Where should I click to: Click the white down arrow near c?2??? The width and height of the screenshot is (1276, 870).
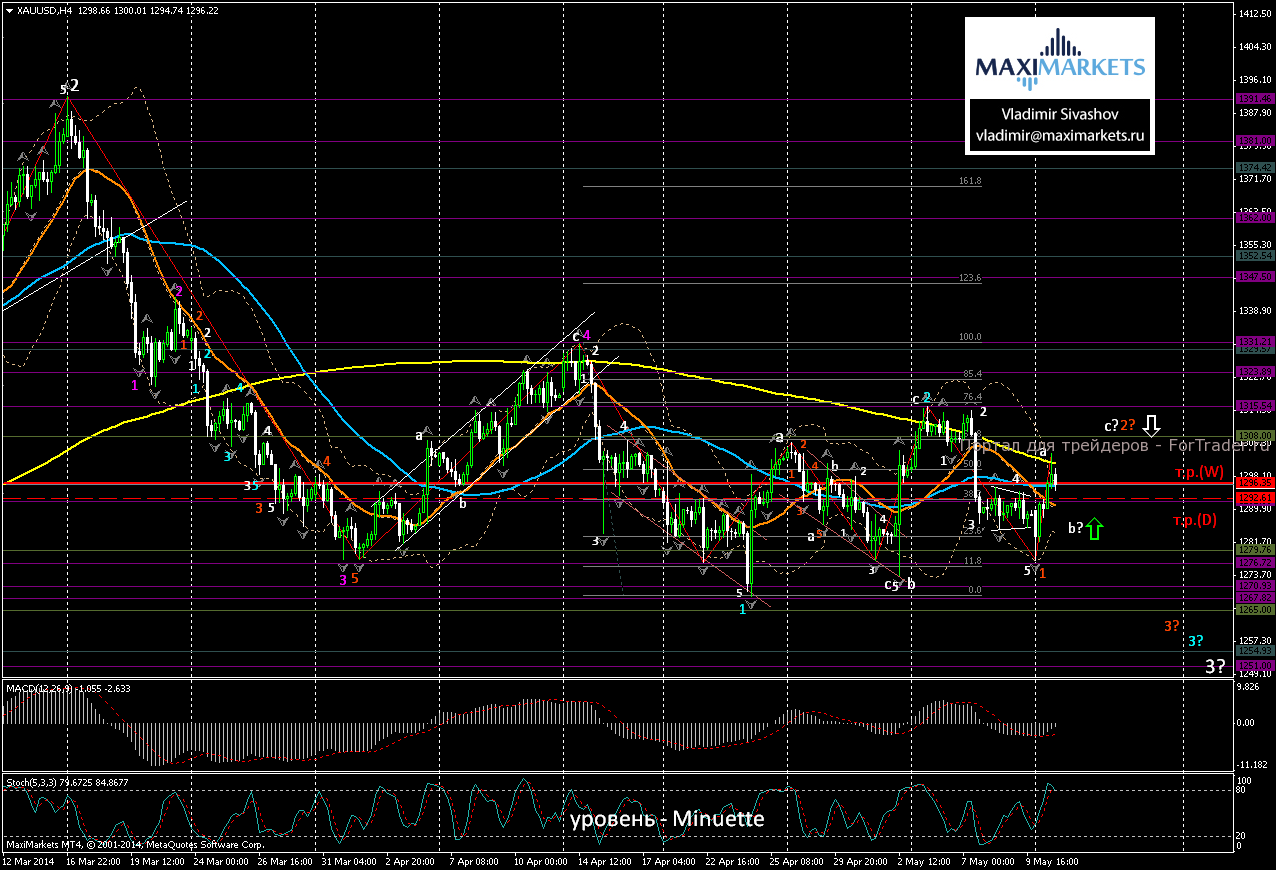point(1151,426)
